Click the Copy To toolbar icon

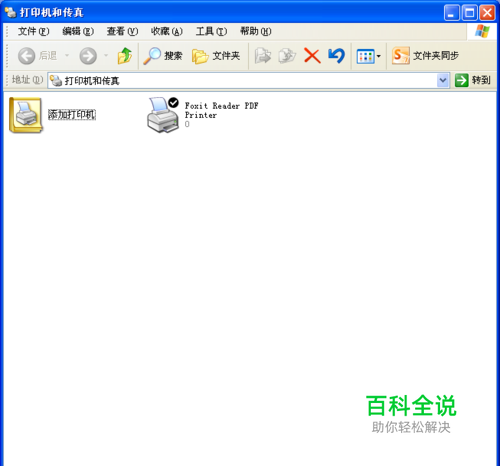(x=287, y=56)
